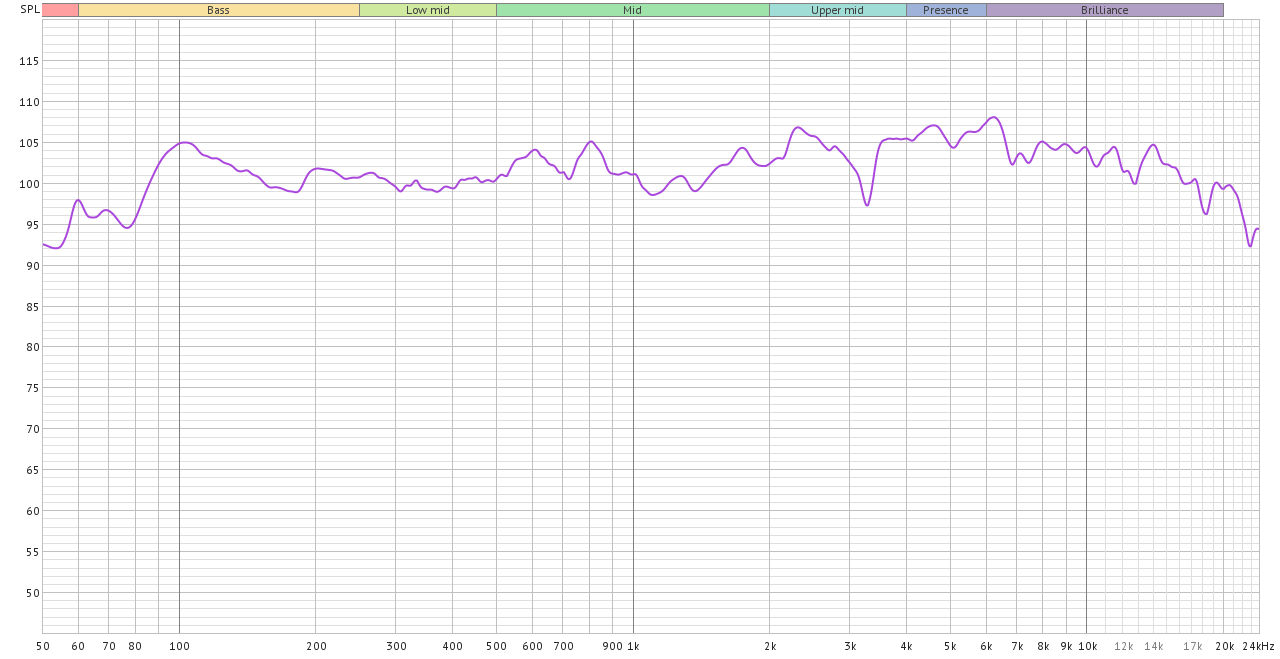Click the 20k frequency axis label
1280x659 pixels.
(x=1225, y=646)
